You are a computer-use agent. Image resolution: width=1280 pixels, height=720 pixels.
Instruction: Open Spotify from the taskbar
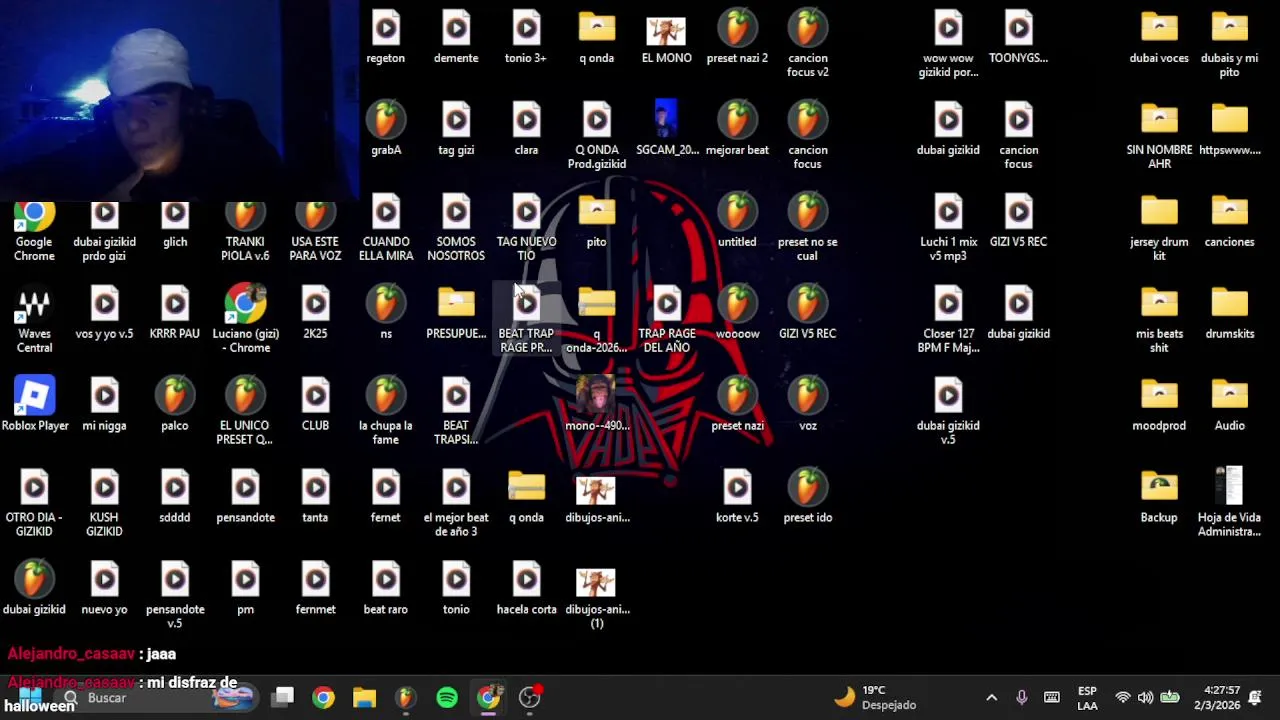[447, 698]
